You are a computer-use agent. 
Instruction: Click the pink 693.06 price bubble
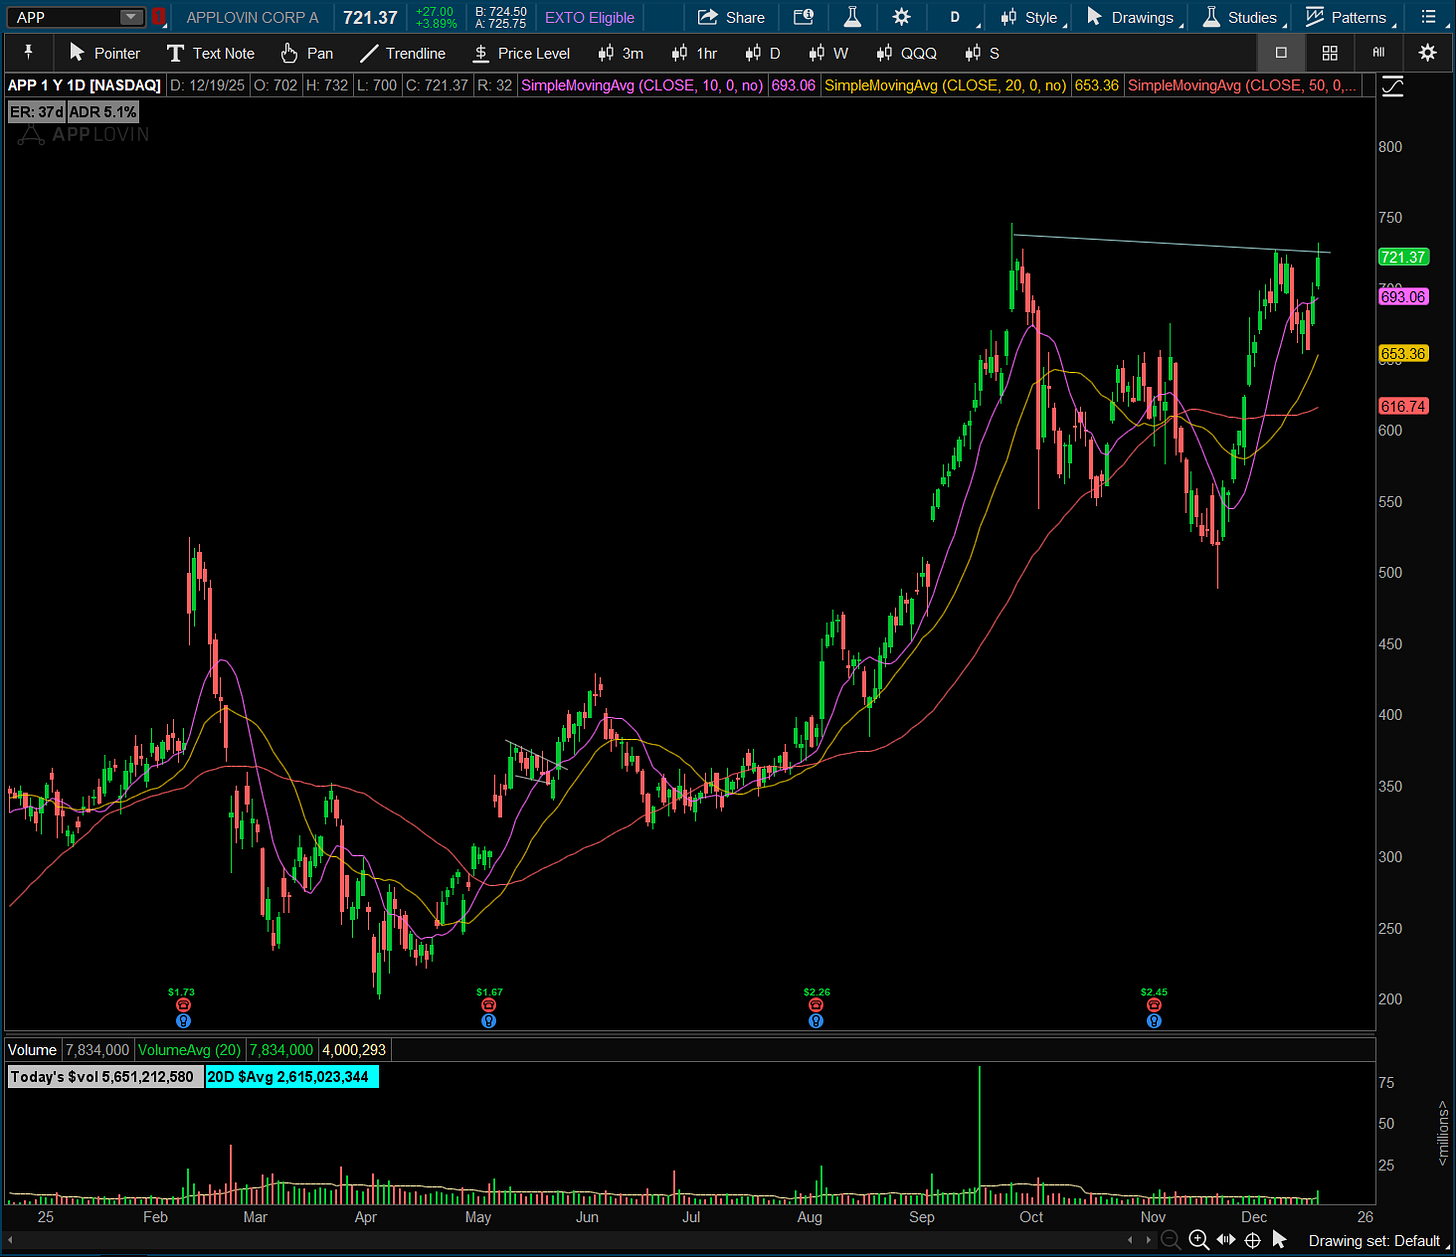1403,297
